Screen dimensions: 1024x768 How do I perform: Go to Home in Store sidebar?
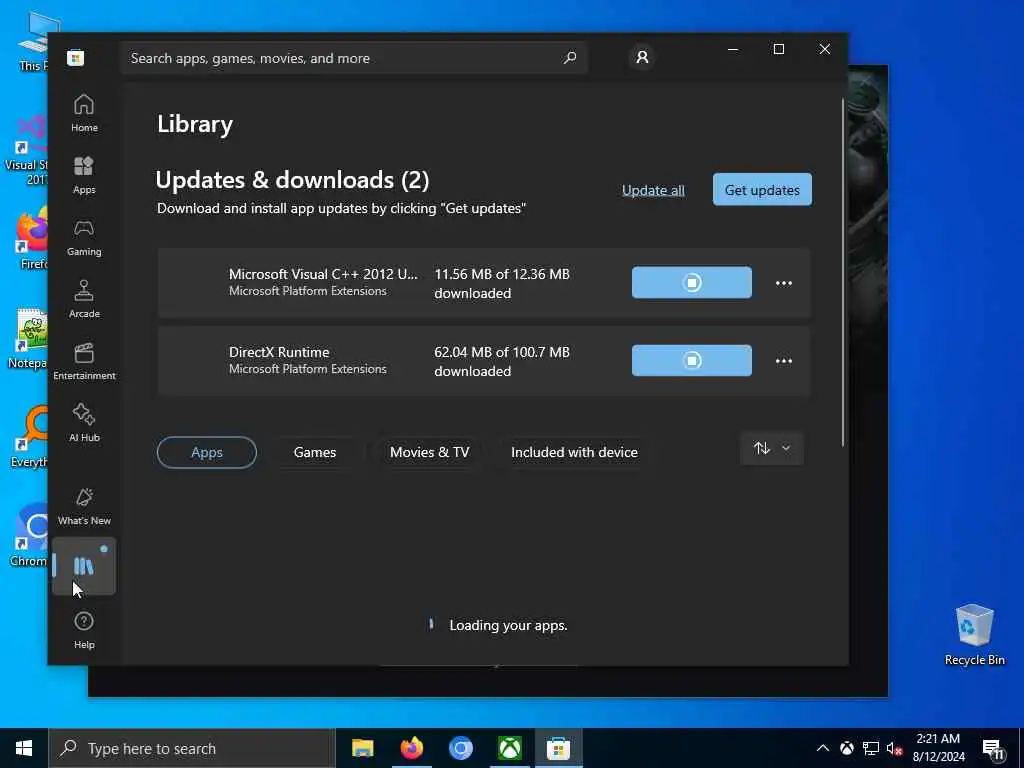(x=84, y=113)
